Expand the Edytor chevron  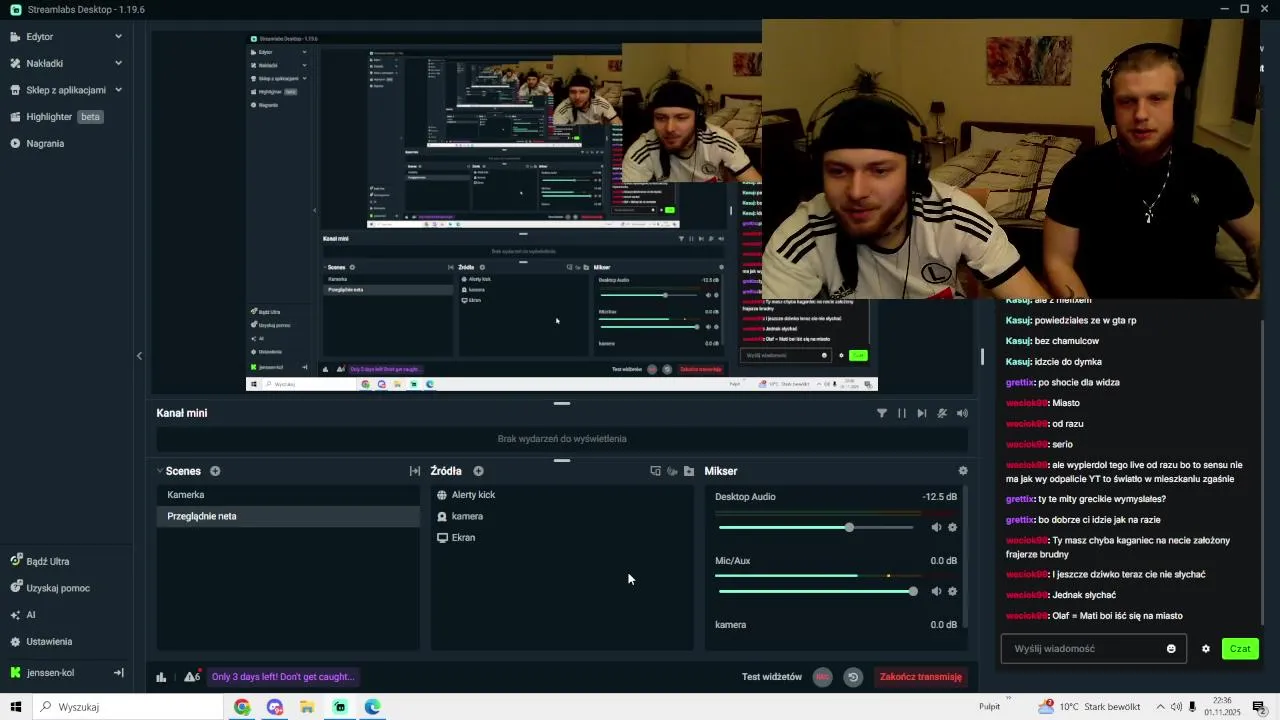click(118, 36)
